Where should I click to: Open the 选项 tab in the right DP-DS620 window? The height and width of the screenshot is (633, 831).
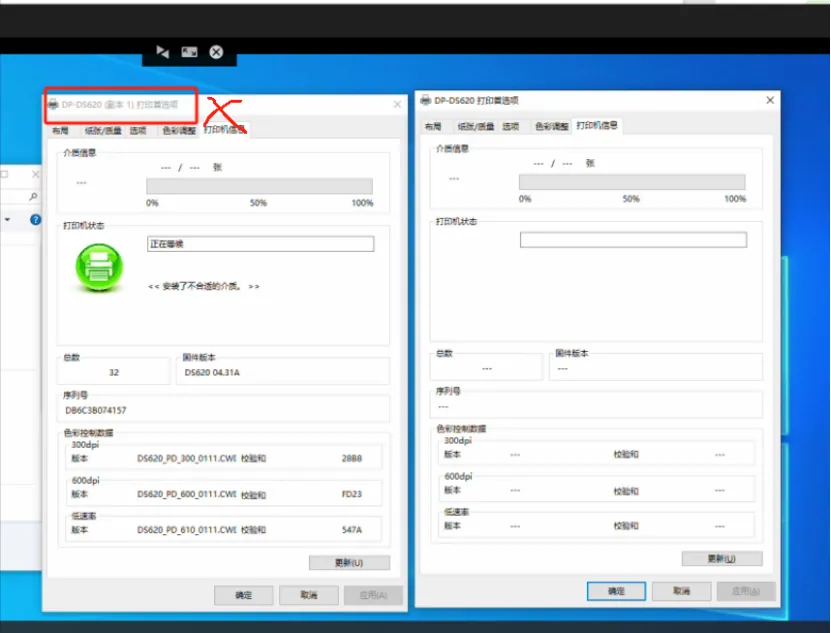pos(510,126)
